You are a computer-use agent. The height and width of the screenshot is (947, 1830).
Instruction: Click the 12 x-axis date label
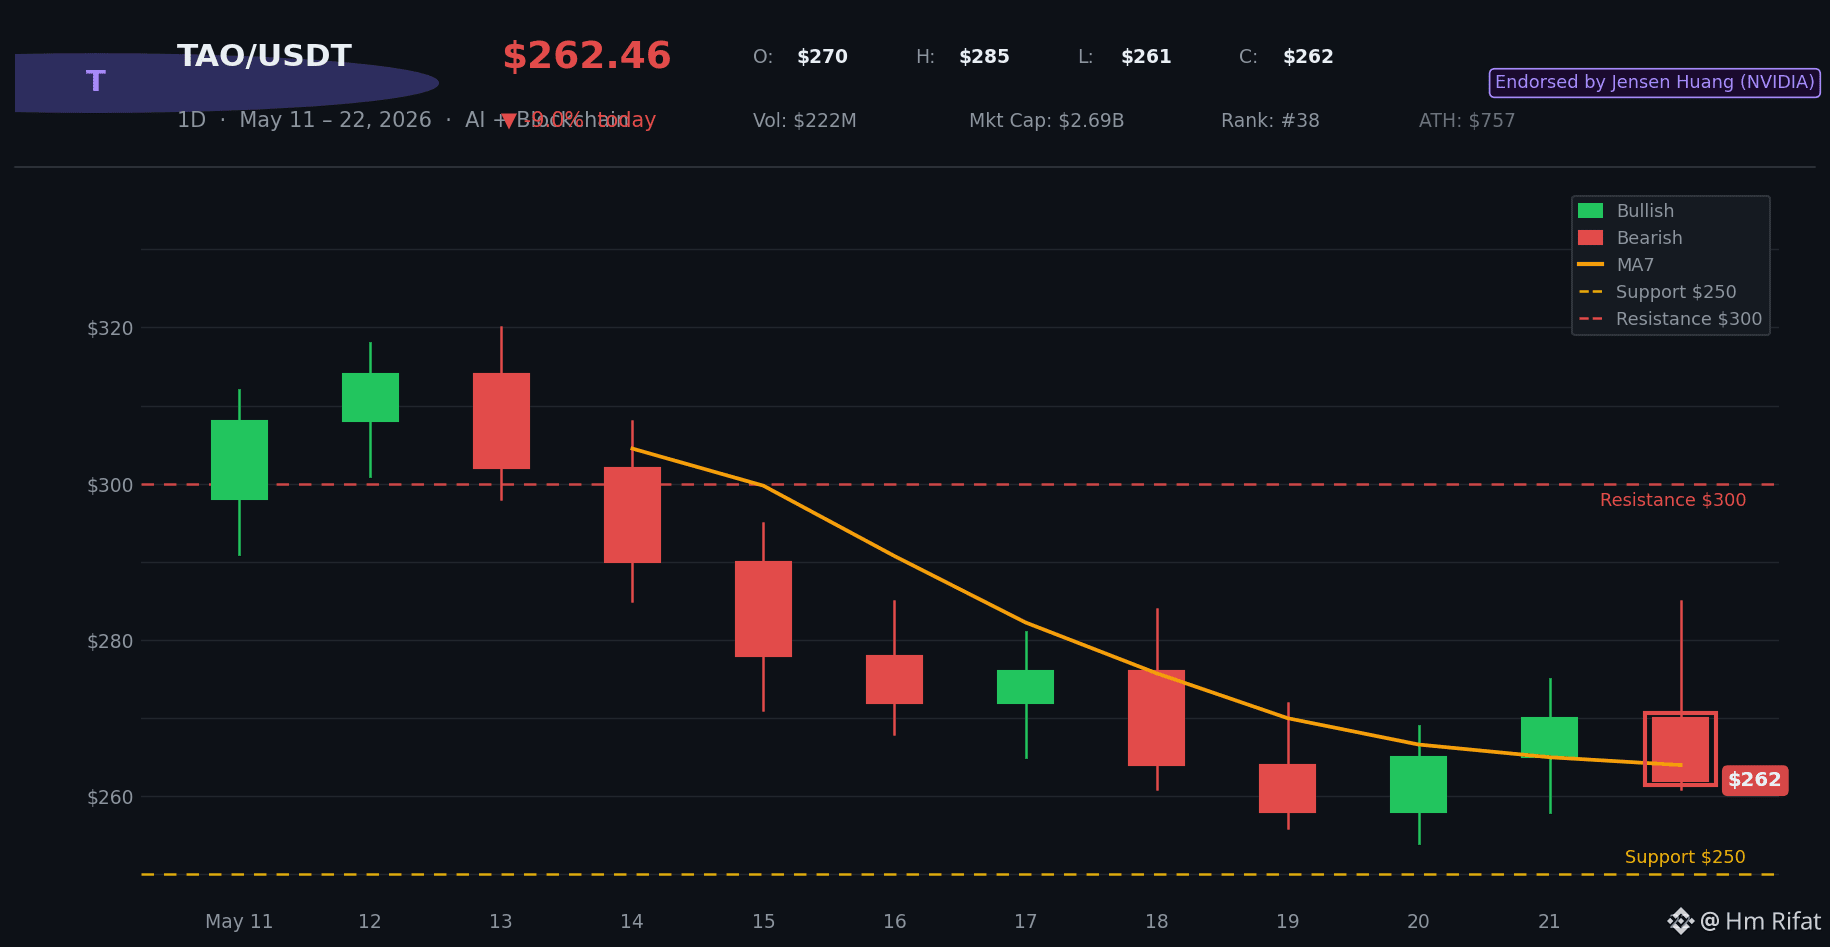[370, 921]
